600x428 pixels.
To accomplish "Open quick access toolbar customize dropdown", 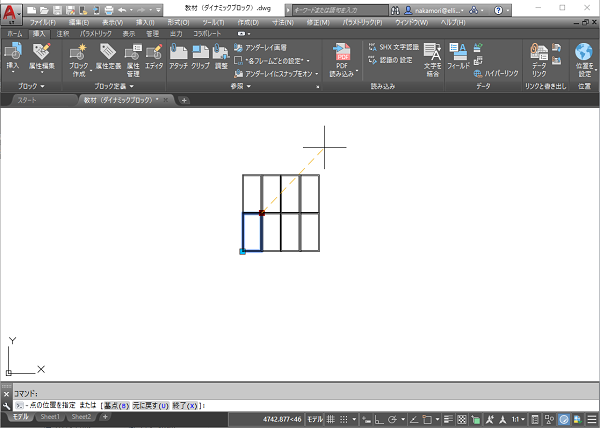I will (x=158, y=10).
